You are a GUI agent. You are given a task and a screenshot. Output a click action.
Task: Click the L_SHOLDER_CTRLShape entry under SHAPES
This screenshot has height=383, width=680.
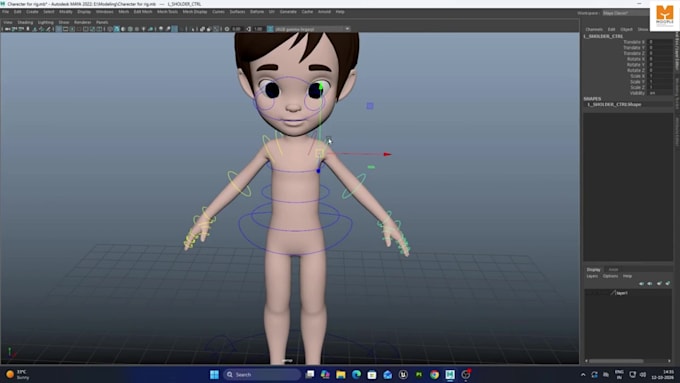pyautogui.click(x=614, y=105)
